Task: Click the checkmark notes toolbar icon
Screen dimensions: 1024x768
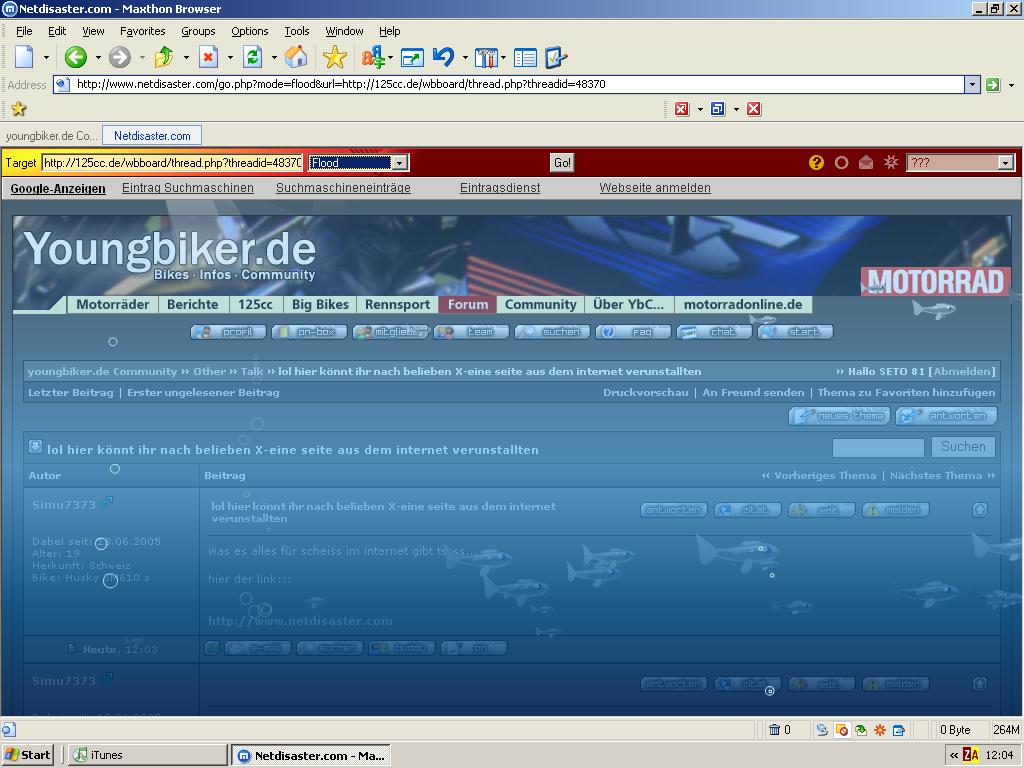Action: click(x=556, y=57)
